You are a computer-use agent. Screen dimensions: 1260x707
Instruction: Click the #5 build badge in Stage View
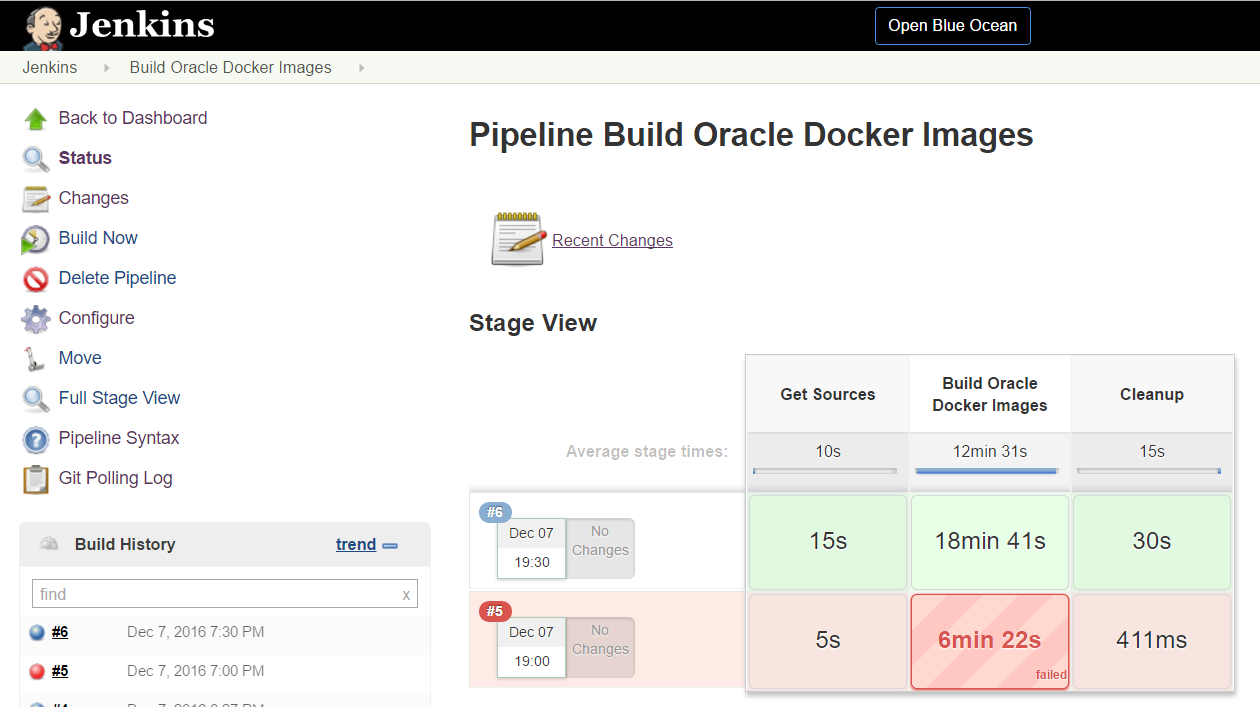pos(495,611)
